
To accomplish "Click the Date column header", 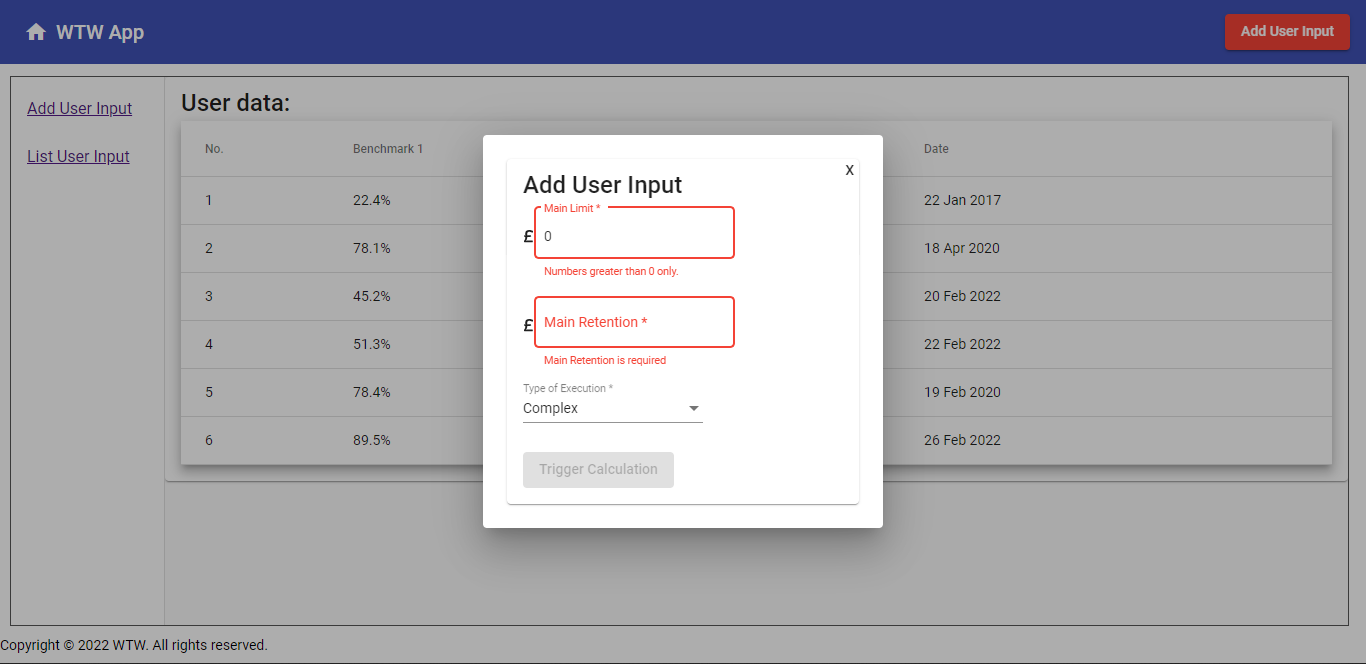I will click(x=935, y=148).
